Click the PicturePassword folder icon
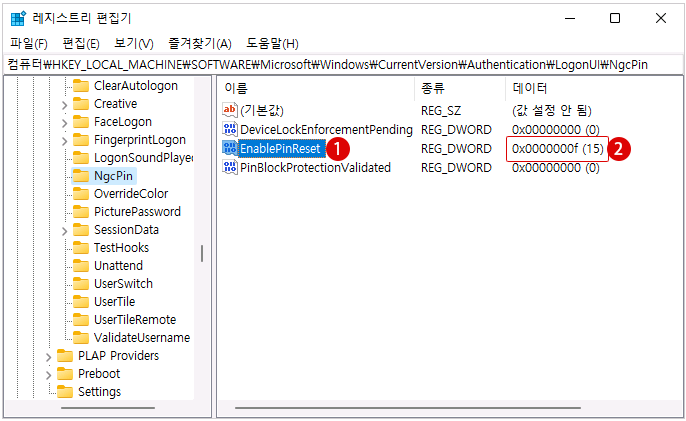Screen dimensions: 686x421 coord(81,211)
